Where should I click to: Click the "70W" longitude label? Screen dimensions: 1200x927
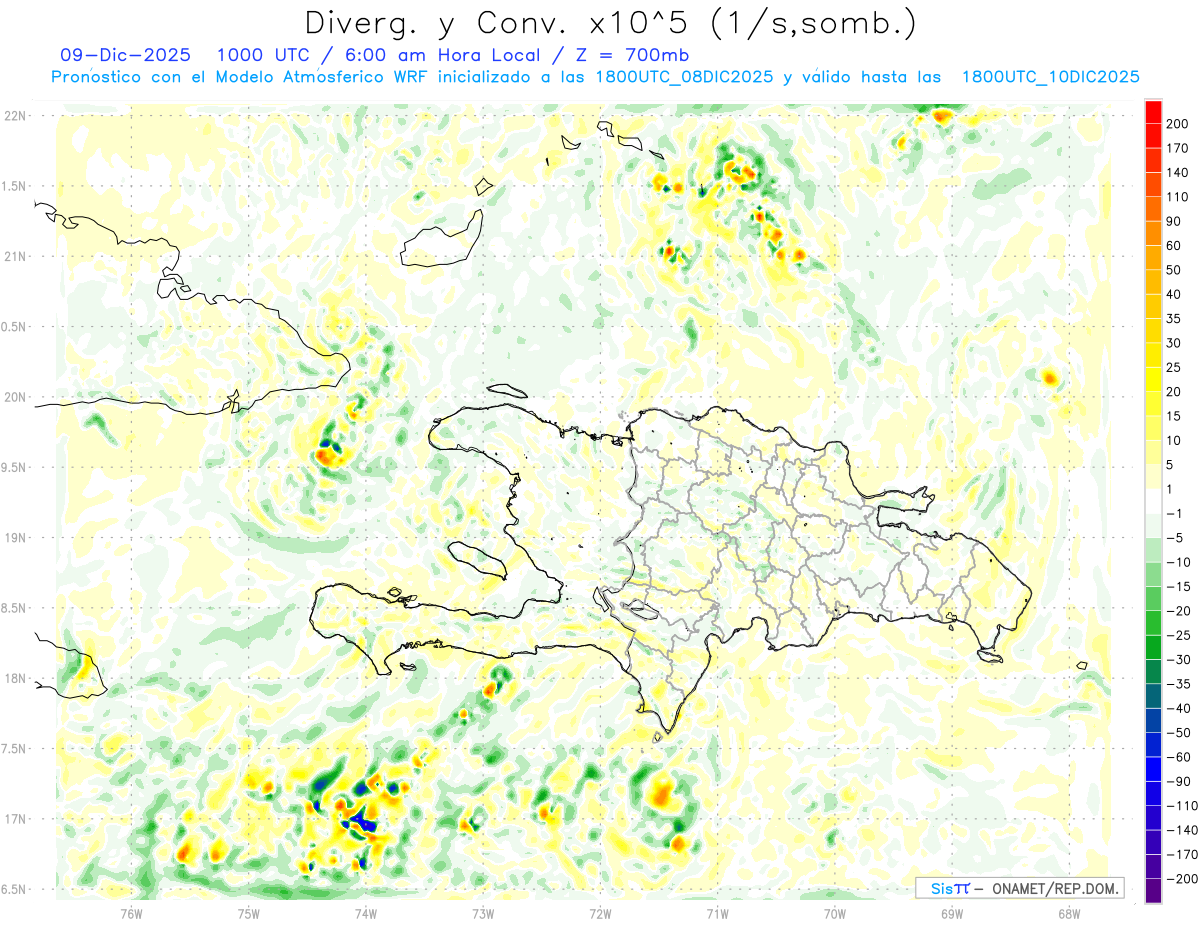835,912
